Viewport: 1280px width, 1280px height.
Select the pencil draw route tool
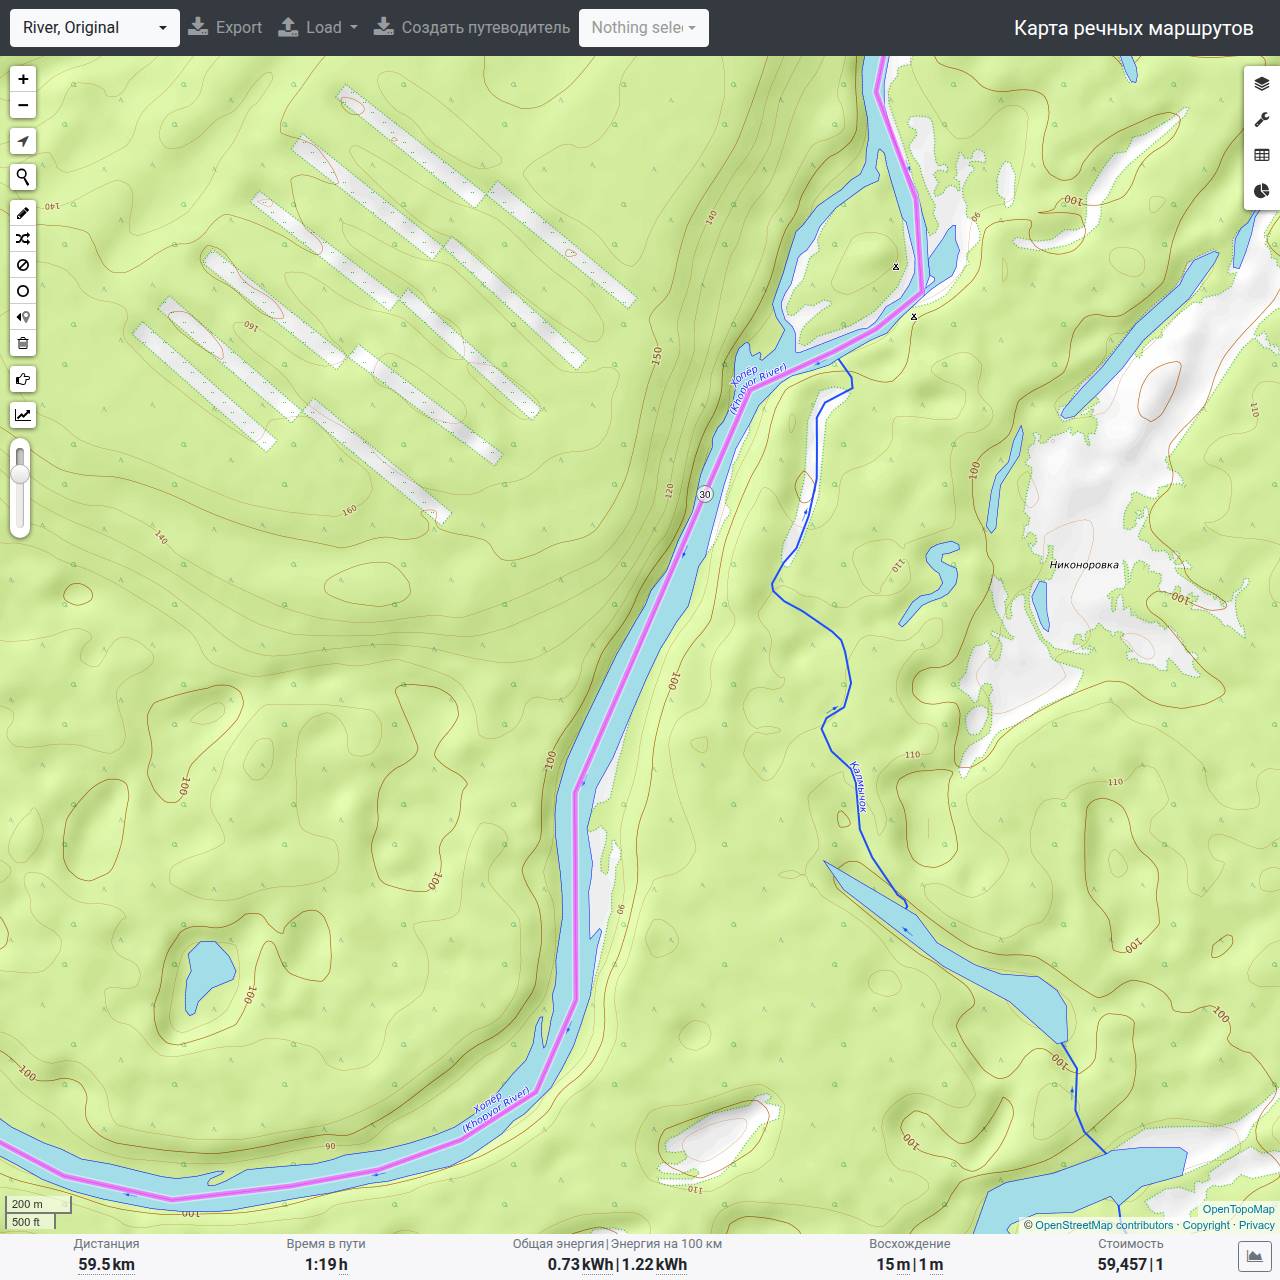tap(23, 213)
